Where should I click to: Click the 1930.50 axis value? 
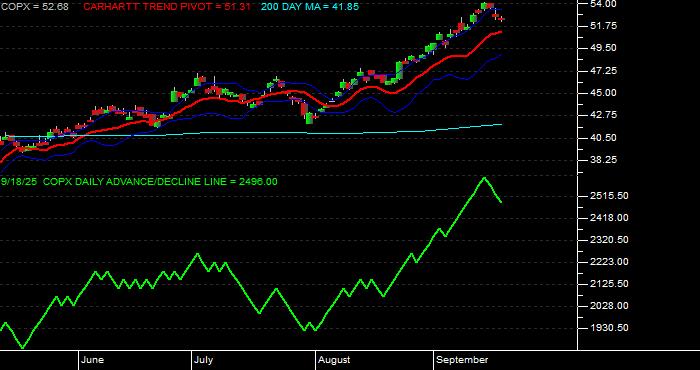point(610,328)
